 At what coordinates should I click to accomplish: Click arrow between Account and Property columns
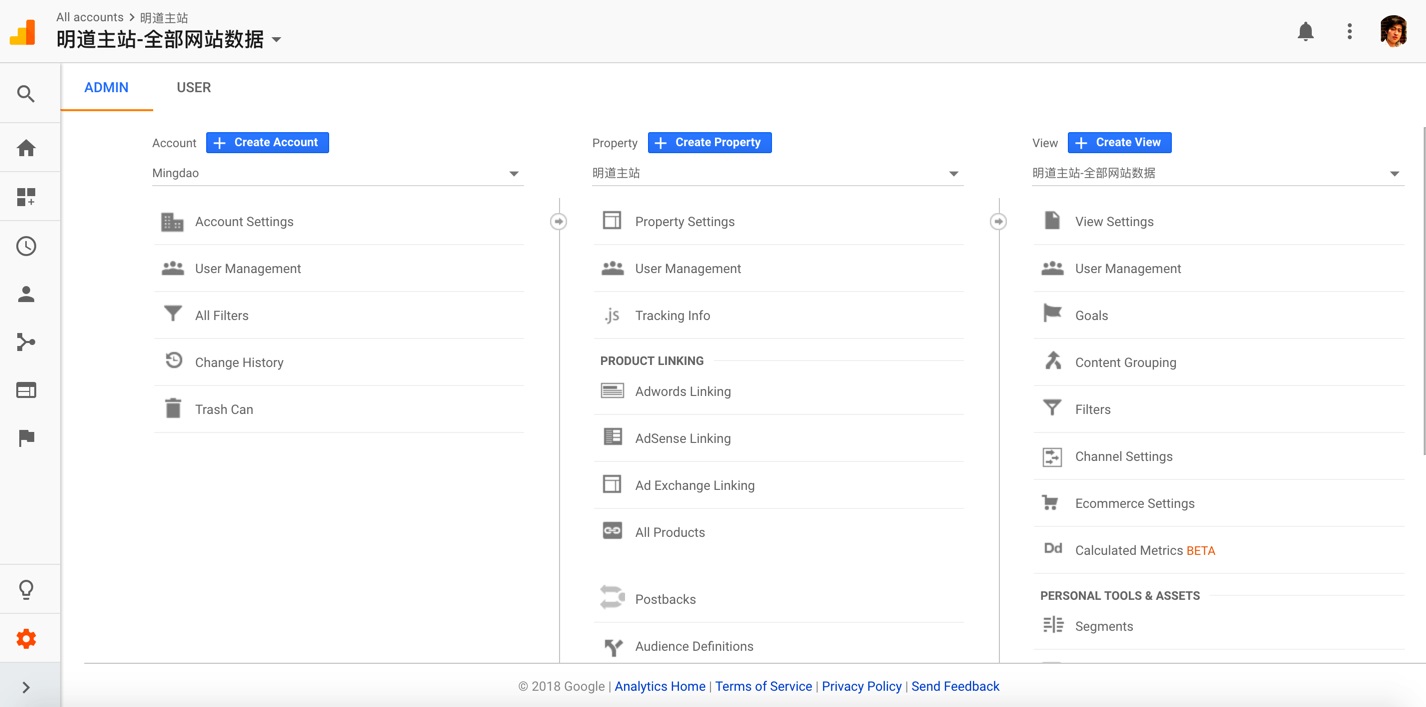click(x=558, y=221)
